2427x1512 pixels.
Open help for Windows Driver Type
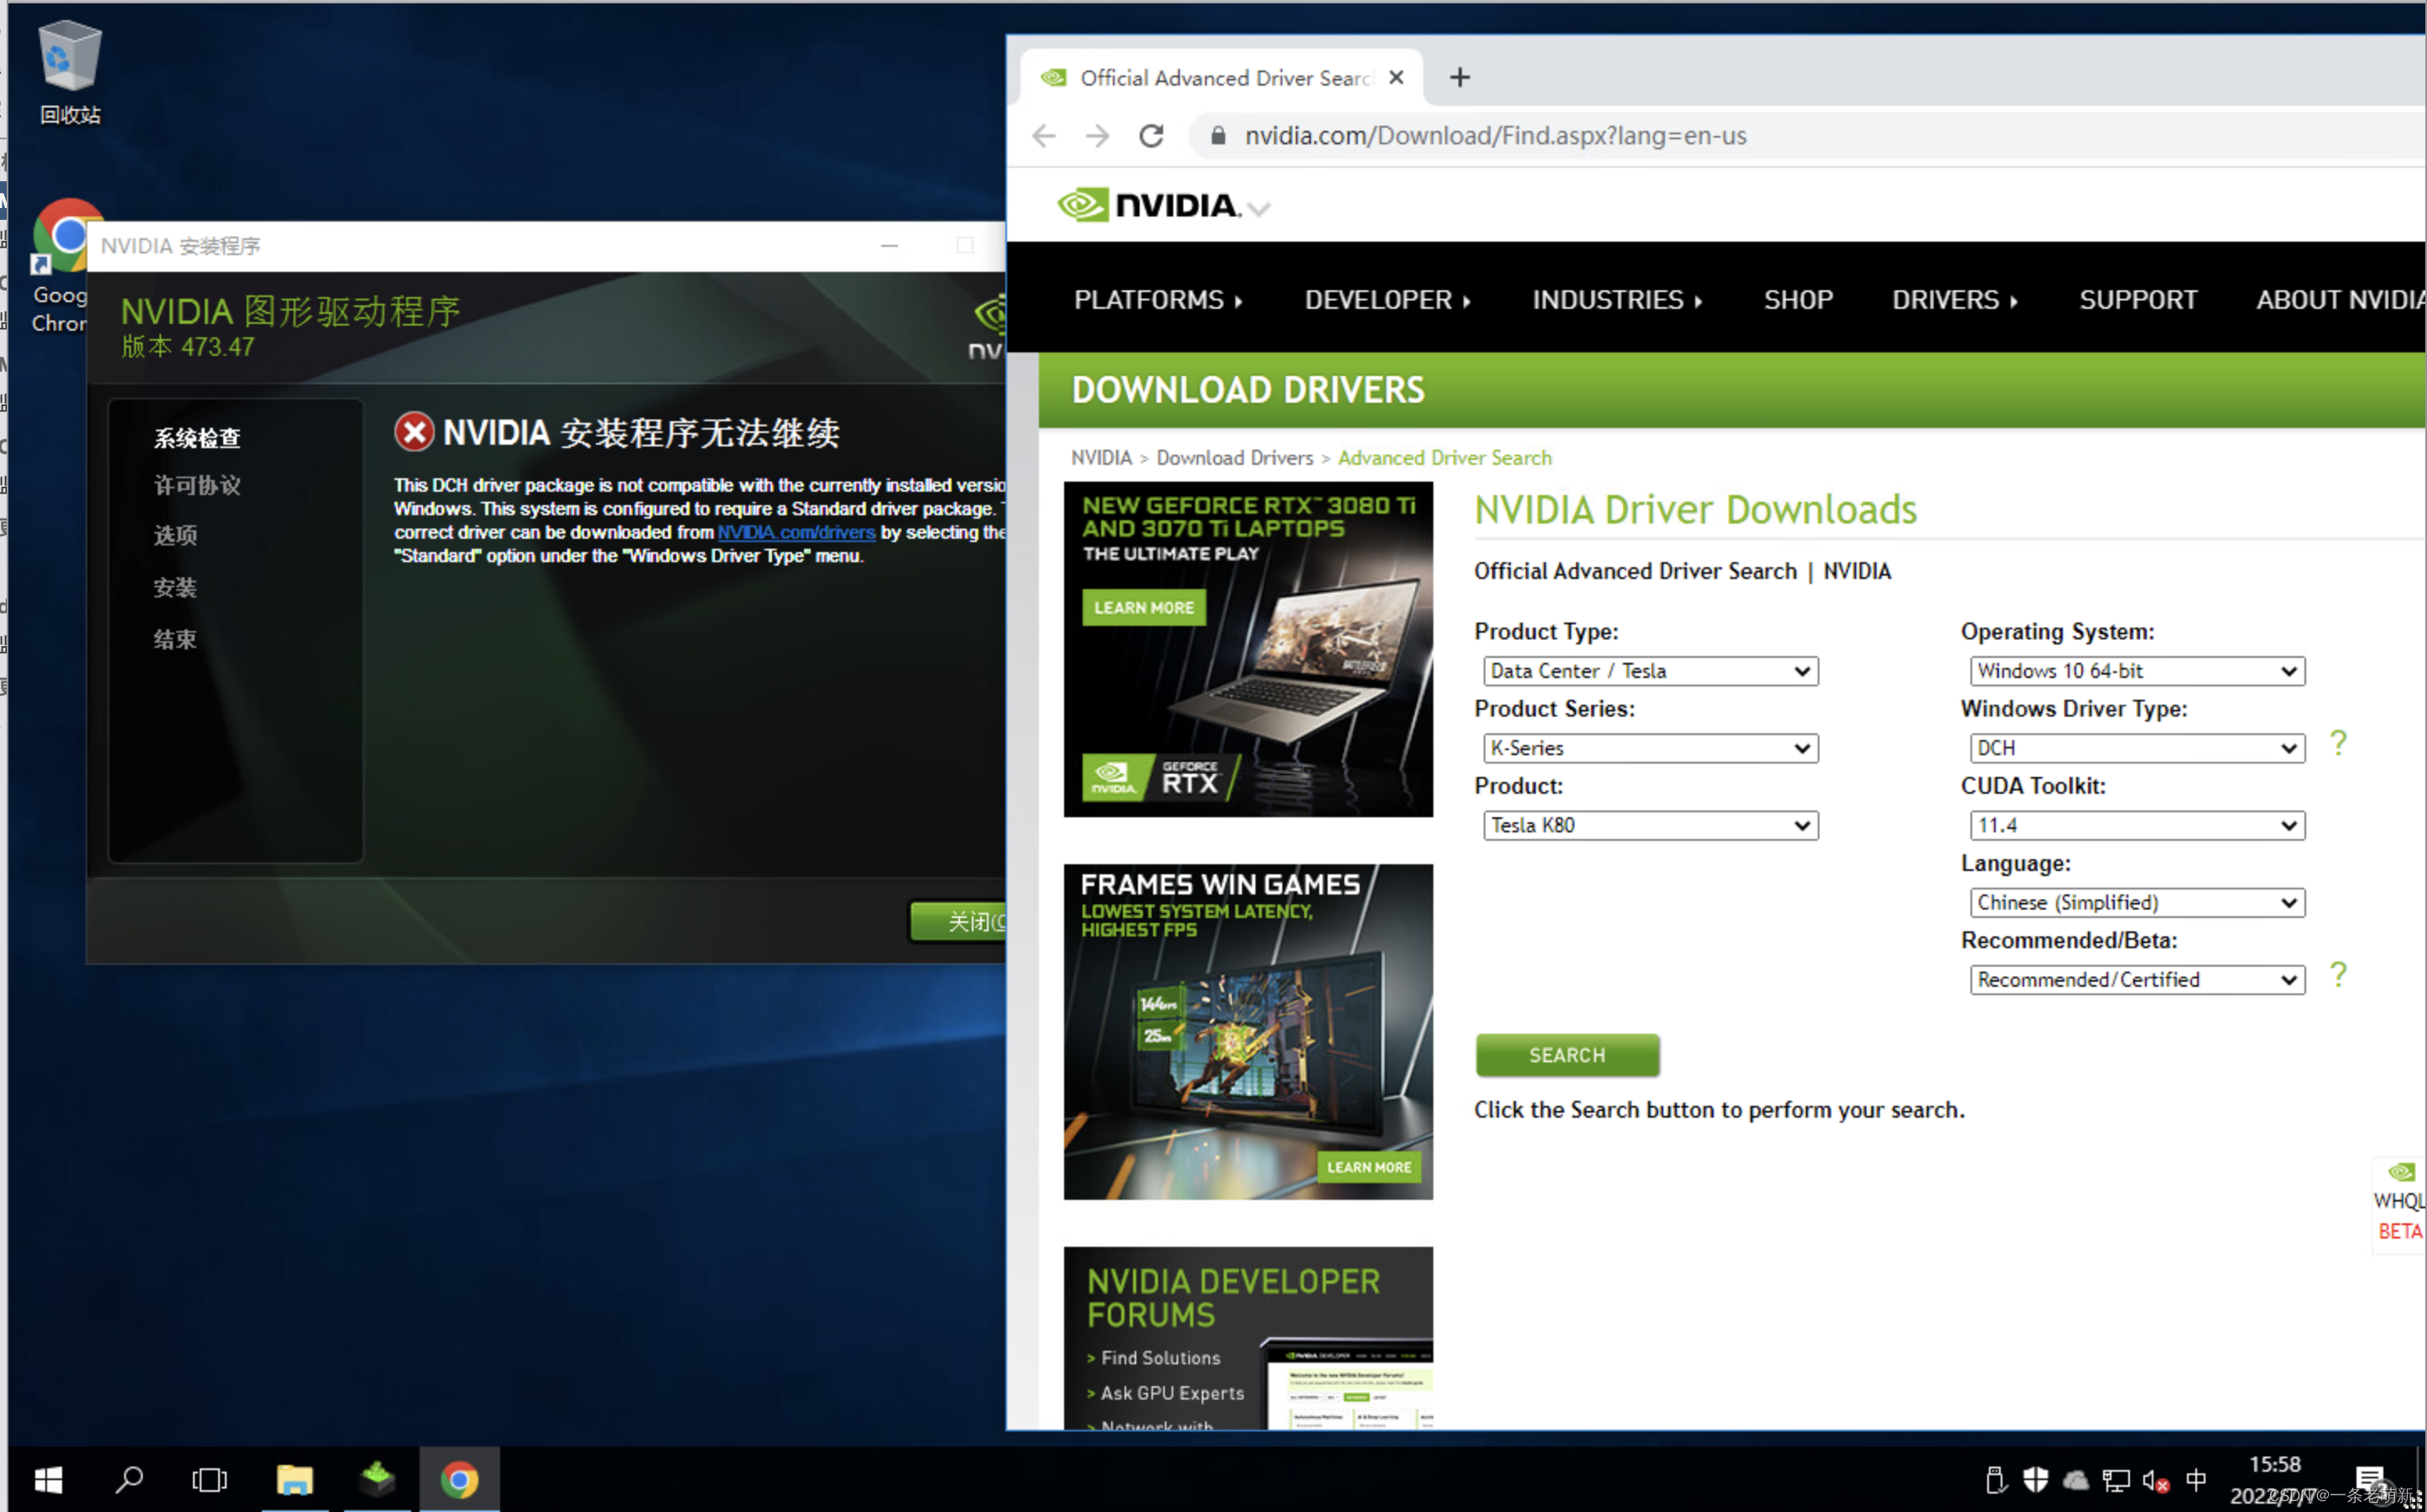[x=2337, y=743]
